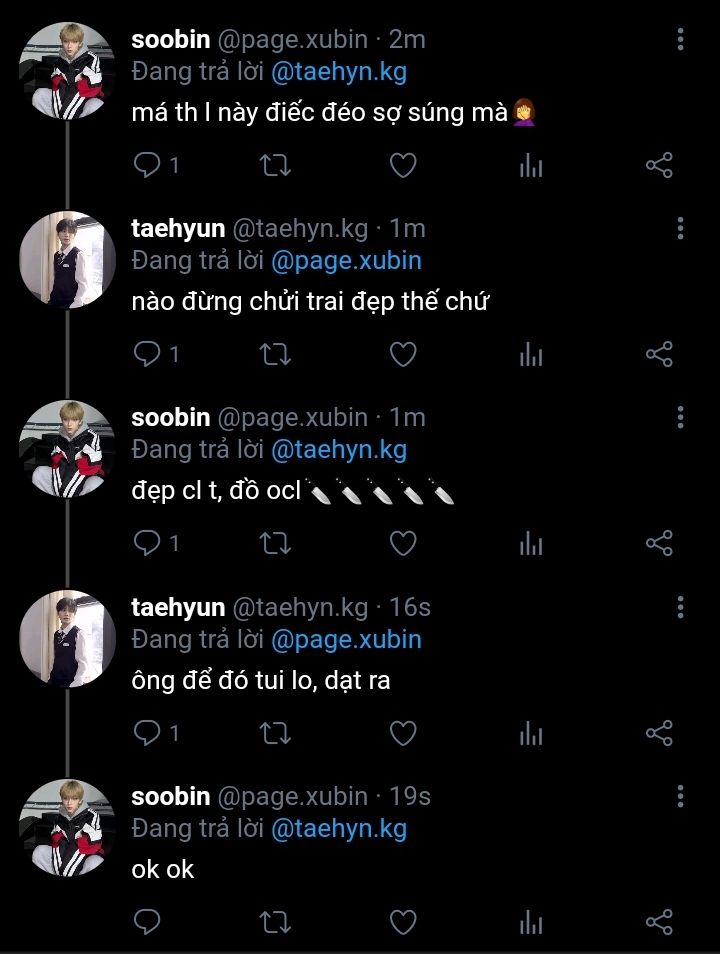The width and height of the screenshot is (720, 954).
Task: Like the tweet "nào đừng chửi trai đẹp thế chứ"
Action: pyautogui.click(x=402, y=354)
